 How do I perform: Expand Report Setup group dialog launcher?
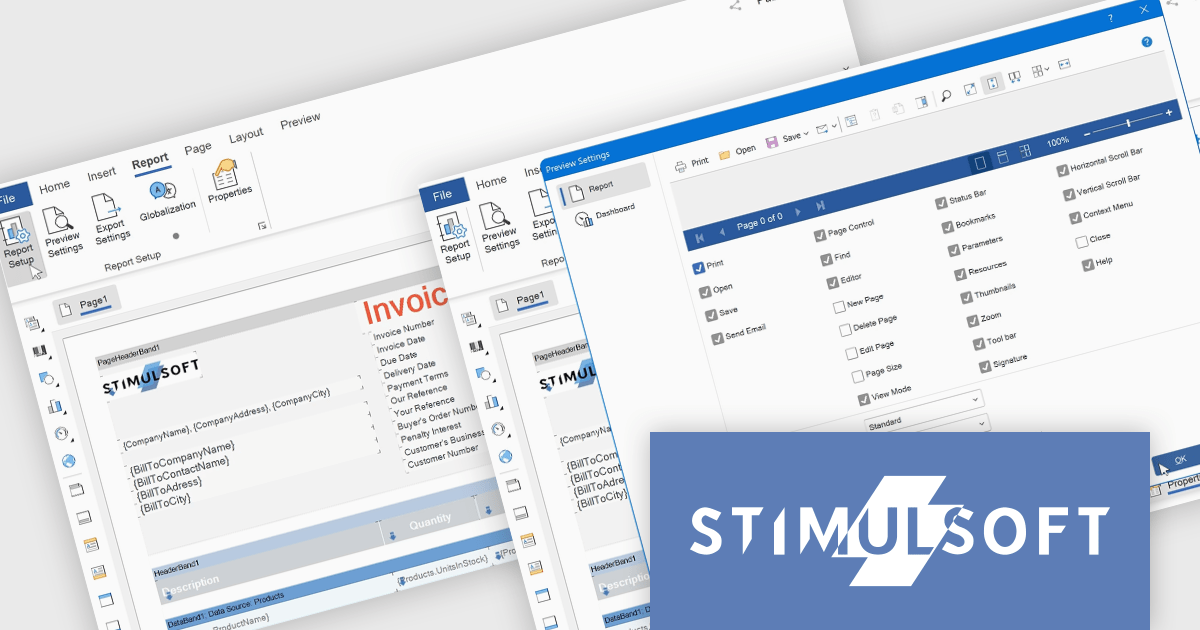pyautogui.click(x=263, y=227)
